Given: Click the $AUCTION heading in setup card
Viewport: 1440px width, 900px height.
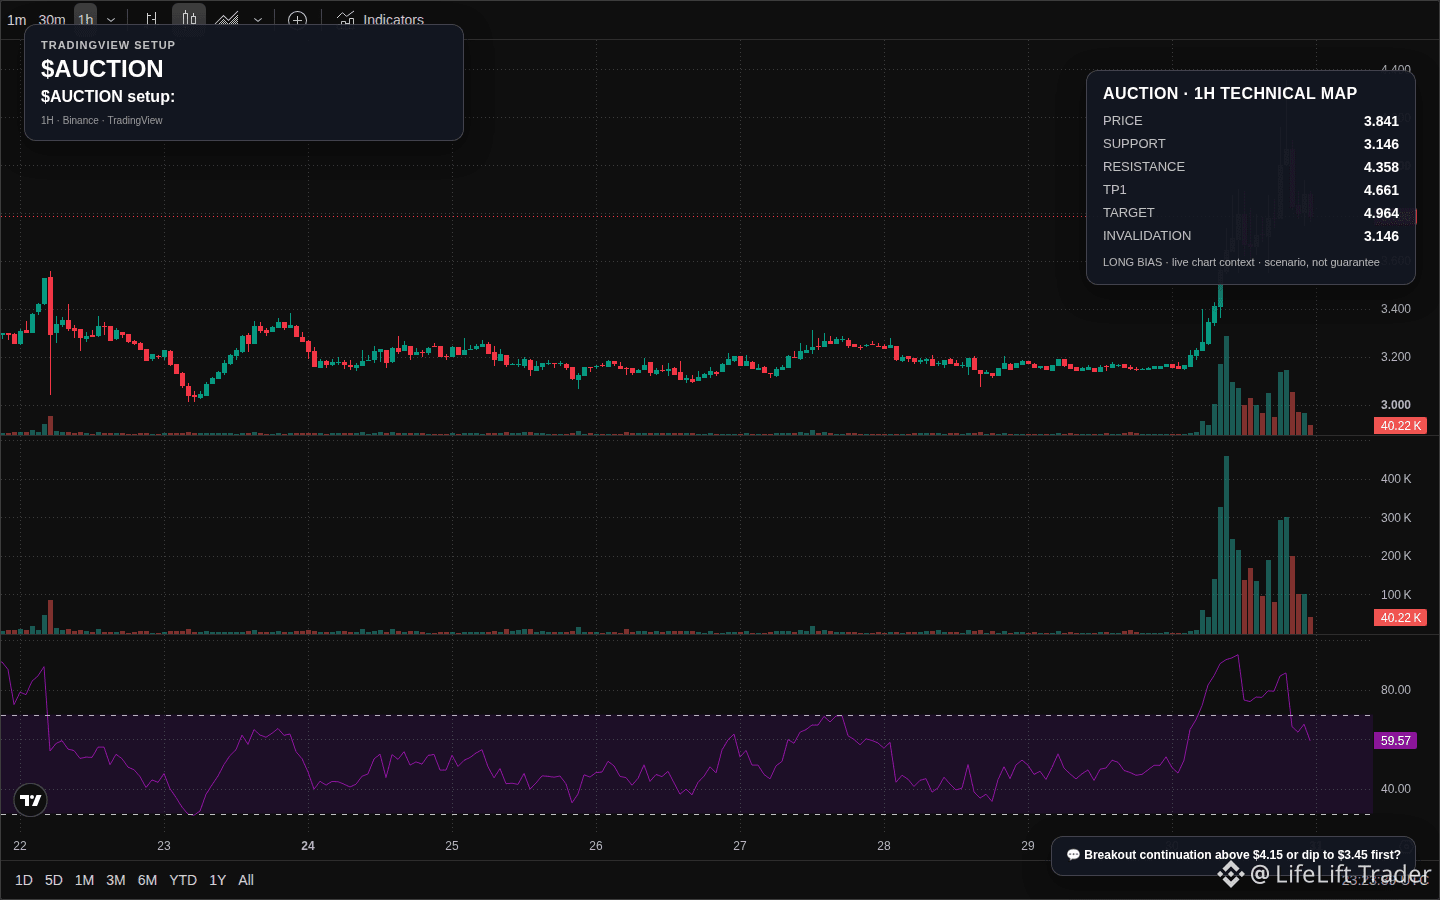Looking at the screenshot, I should (x=102, y=69).
